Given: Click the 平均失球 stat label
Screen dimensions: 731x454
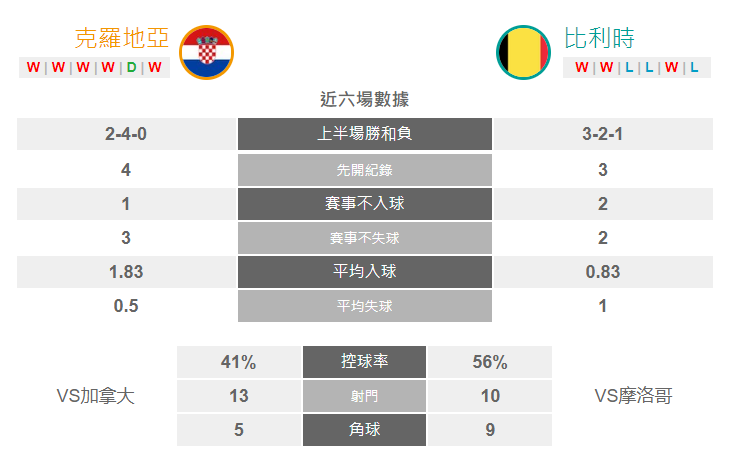Looking at the screenshot, I should 365,306.
